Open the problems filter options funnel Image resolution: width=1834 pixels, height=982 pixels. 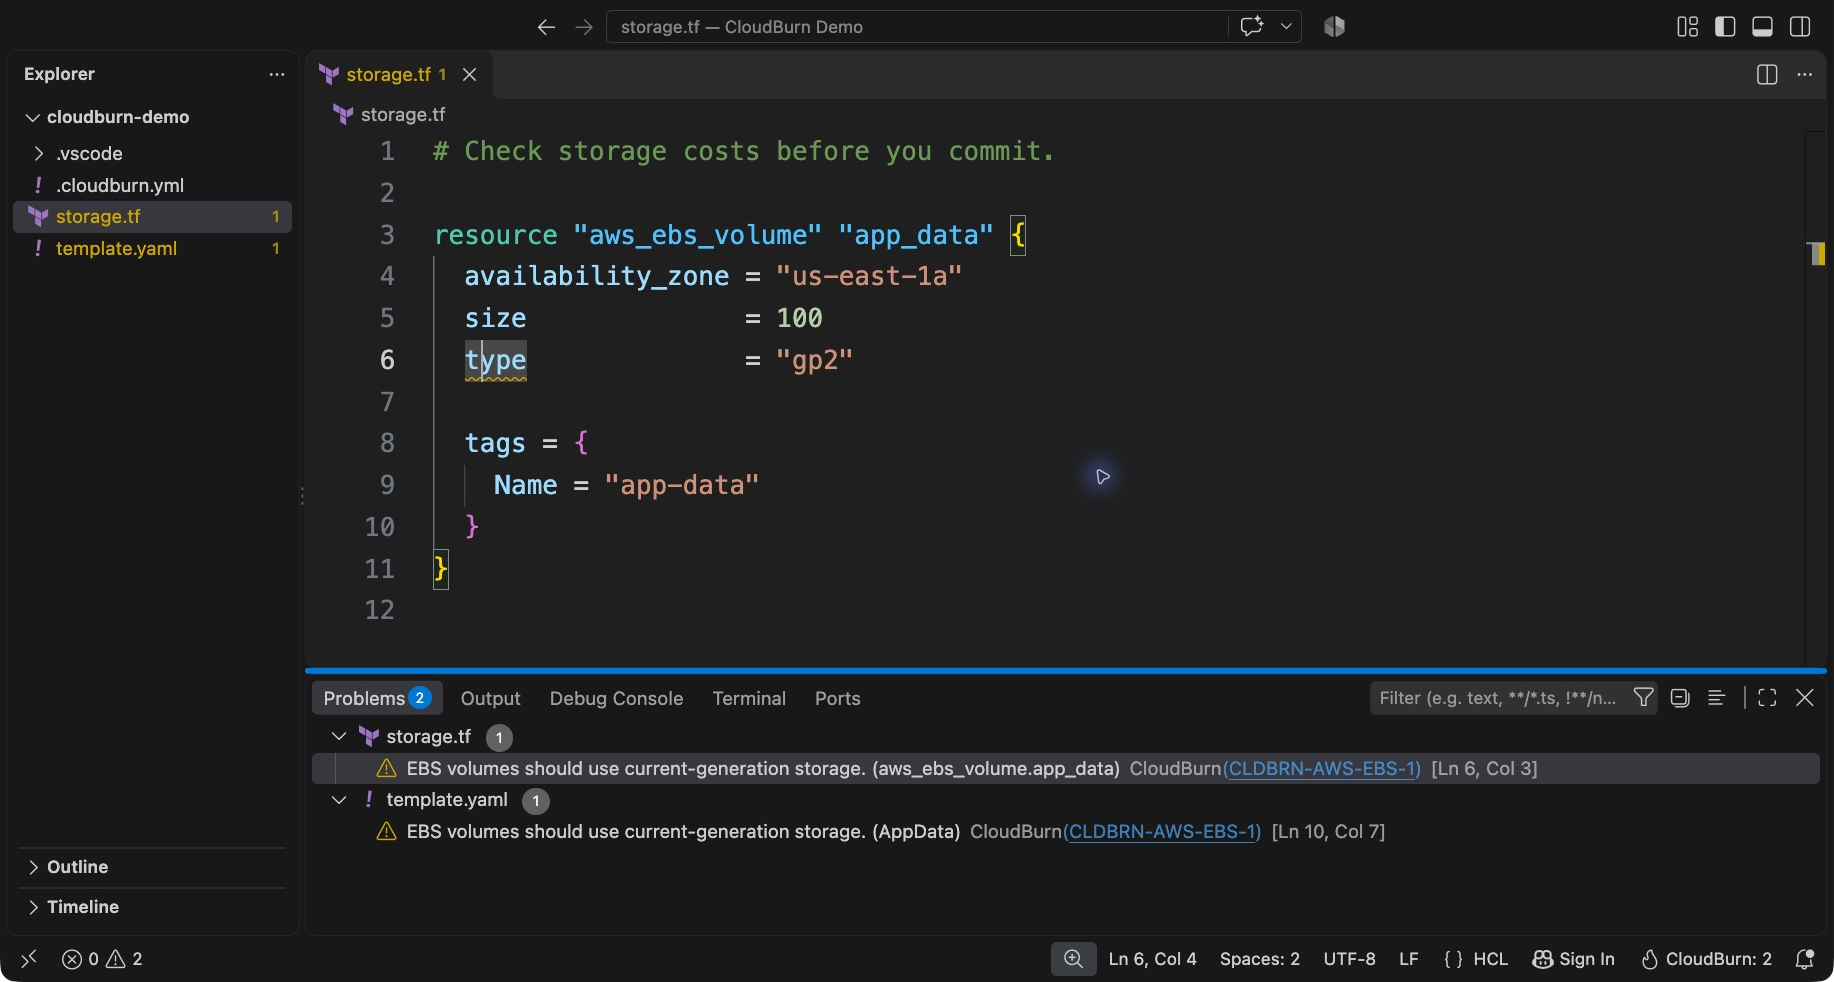pyautogui.click(x=1643, y=698)
